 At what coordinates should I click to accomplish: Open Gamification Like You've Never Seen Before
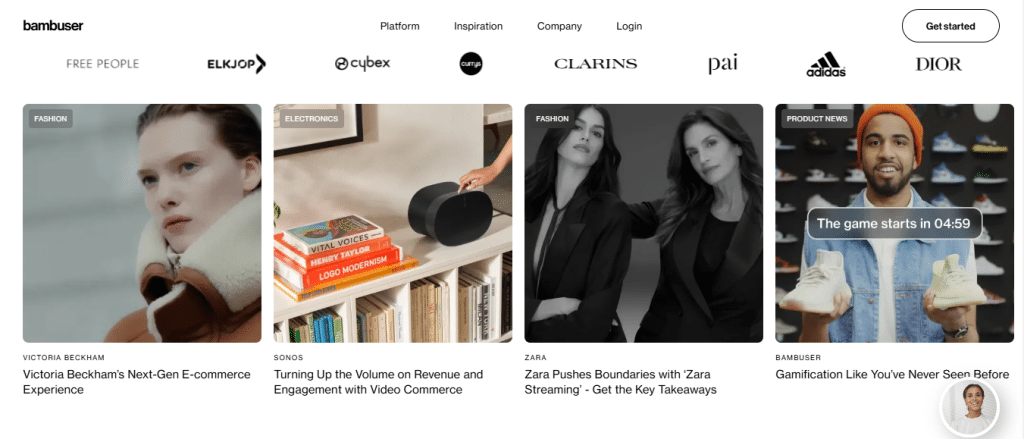[x=892, y=375]
